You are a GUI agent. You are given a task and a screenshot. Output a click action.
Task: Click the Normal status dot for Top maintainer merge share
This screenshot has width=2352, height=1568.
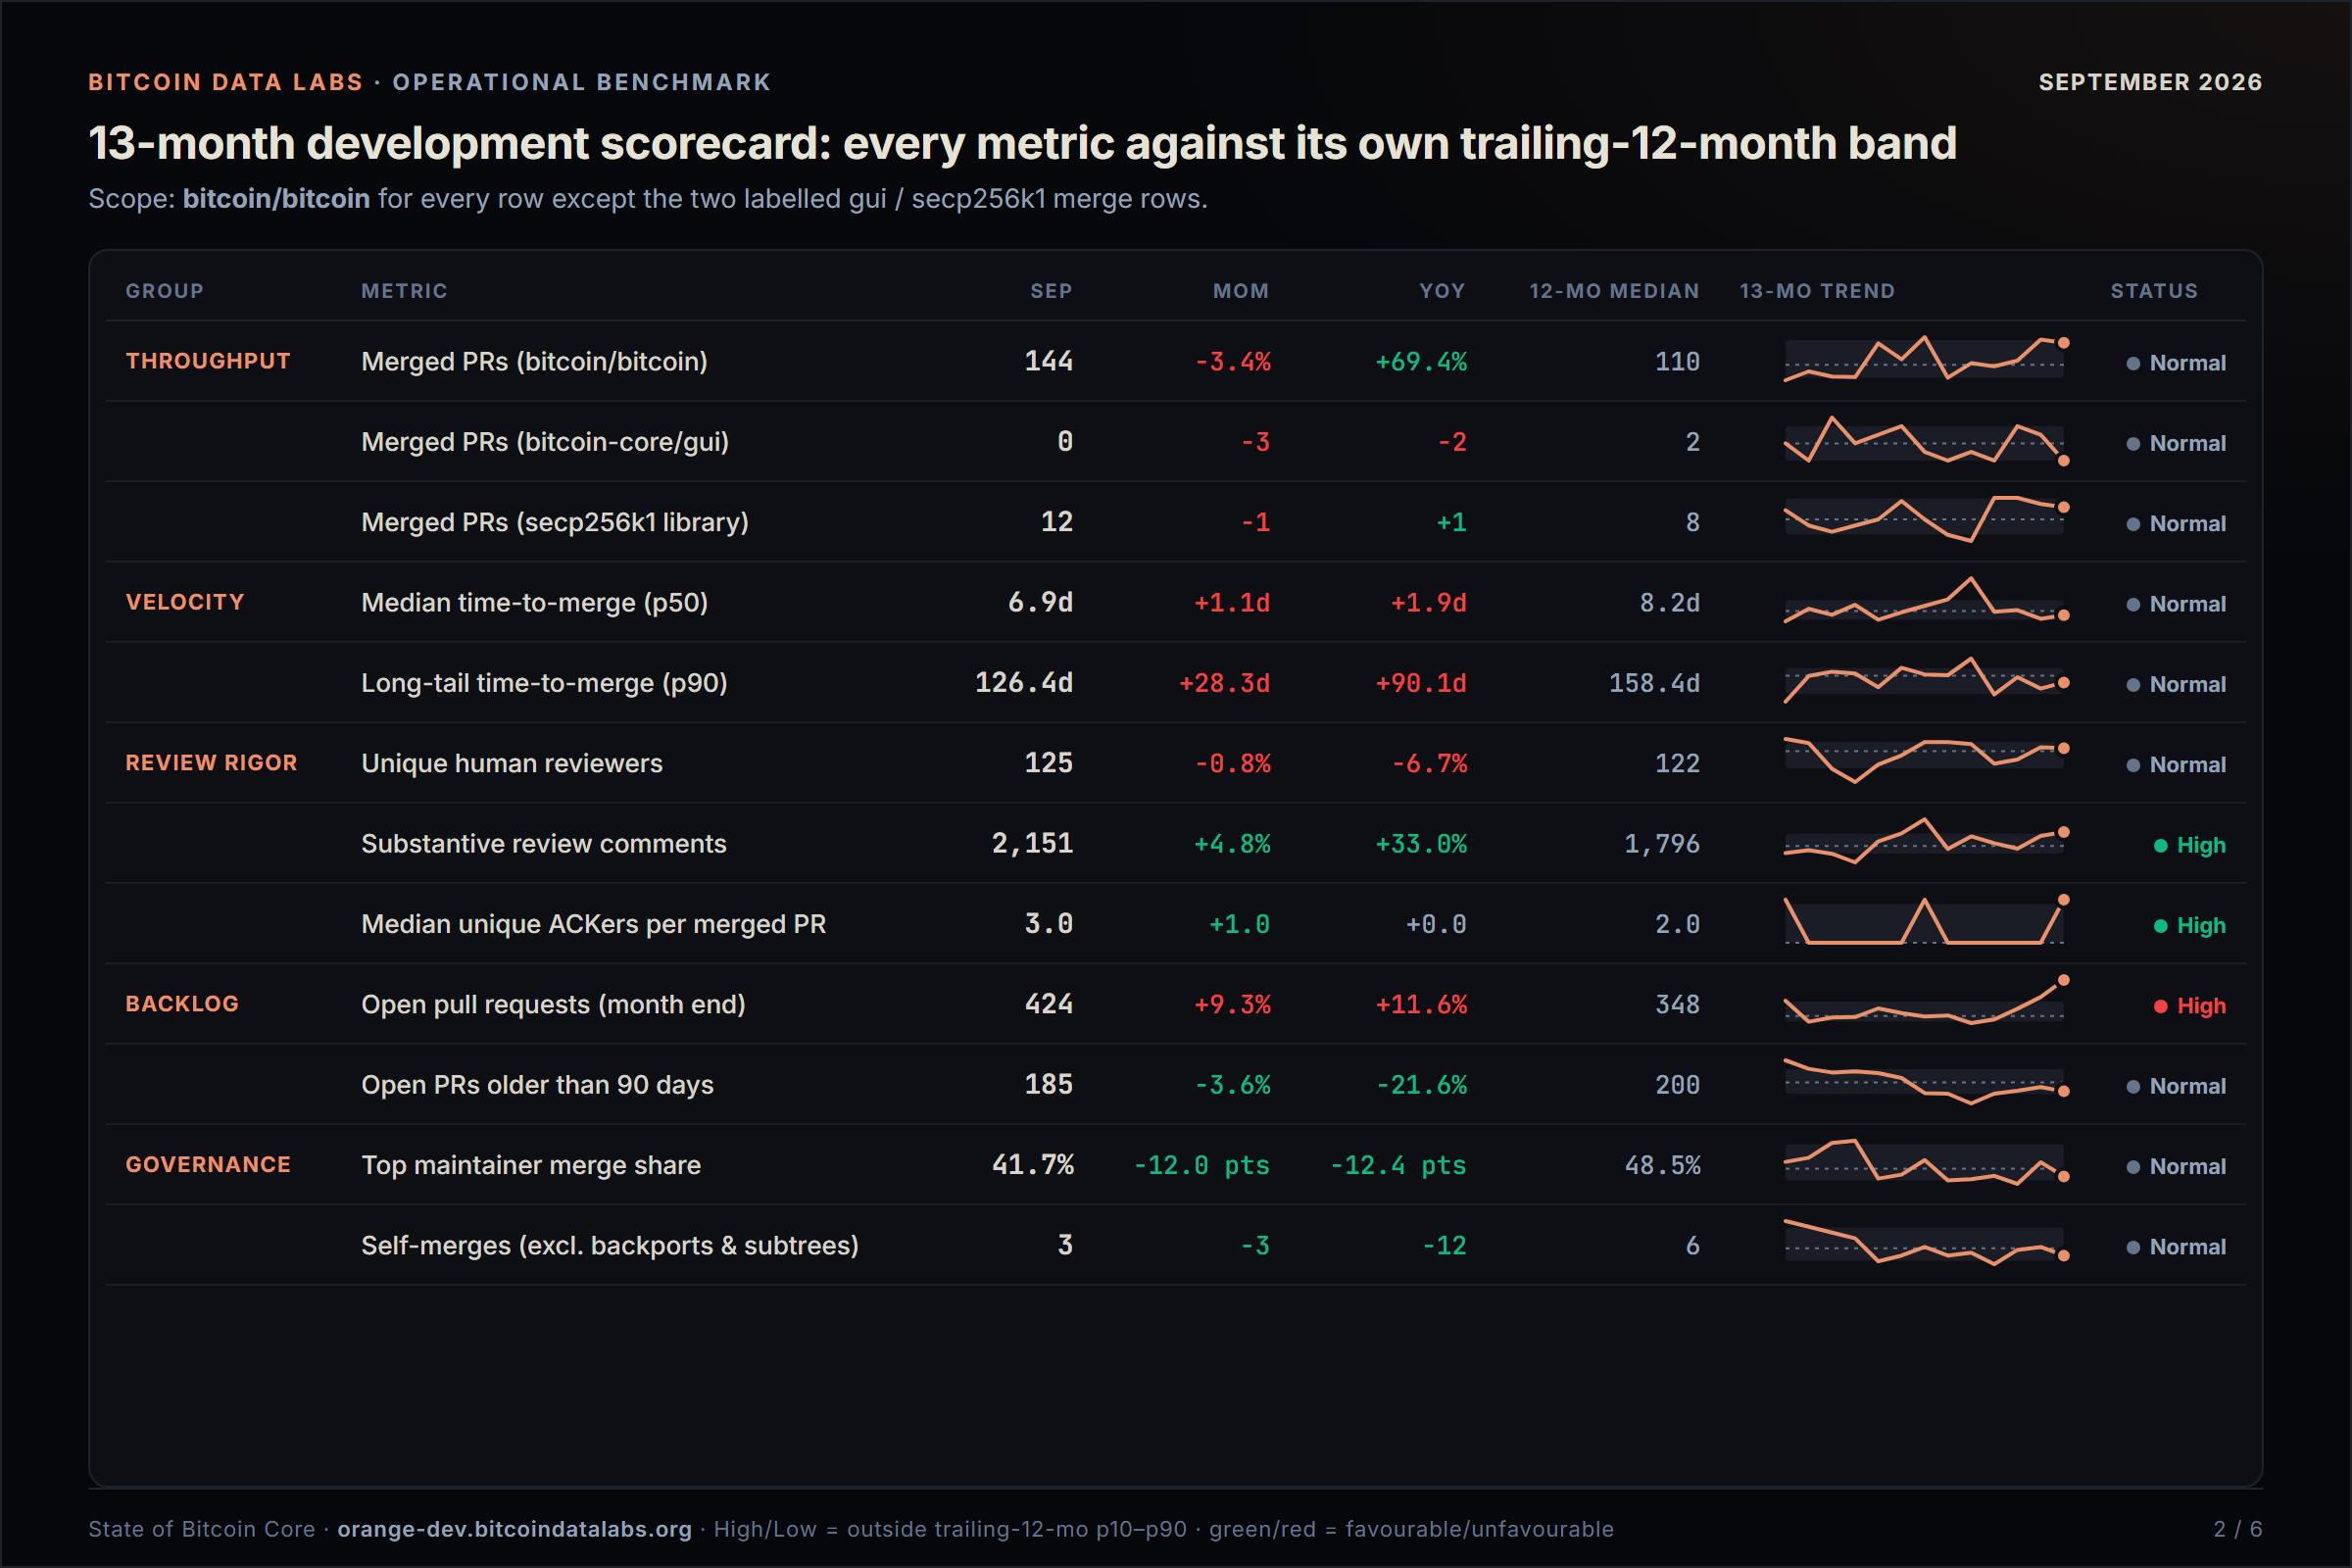2133,1167
